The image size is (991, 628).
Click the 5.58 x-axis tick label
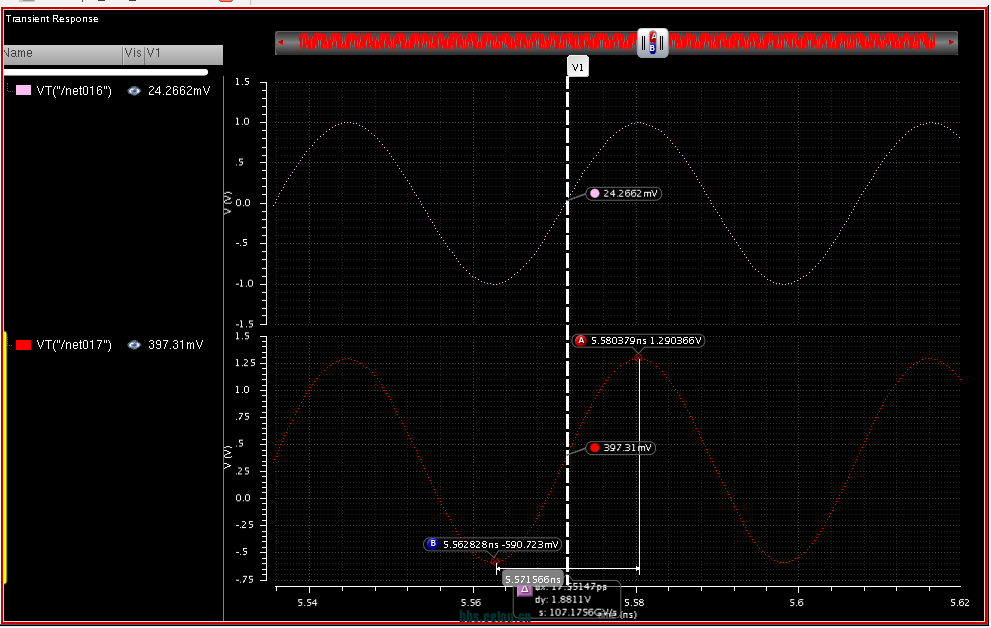coord(635,603)
